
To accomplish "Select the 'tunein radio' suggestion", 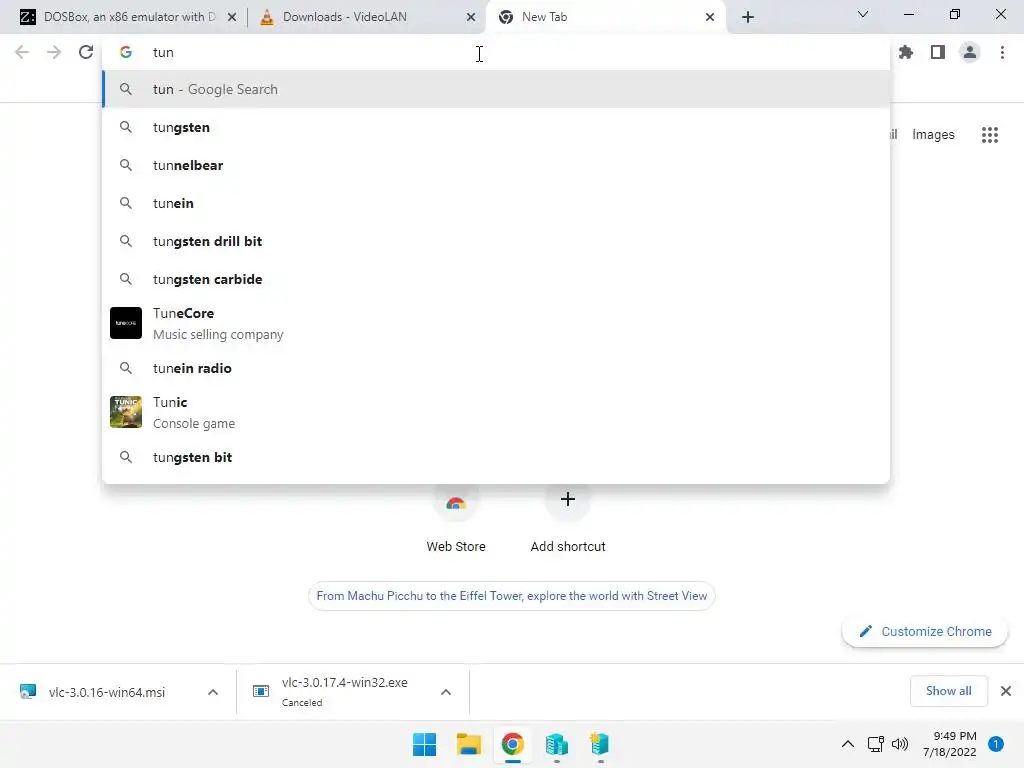I will pos(496,368).
